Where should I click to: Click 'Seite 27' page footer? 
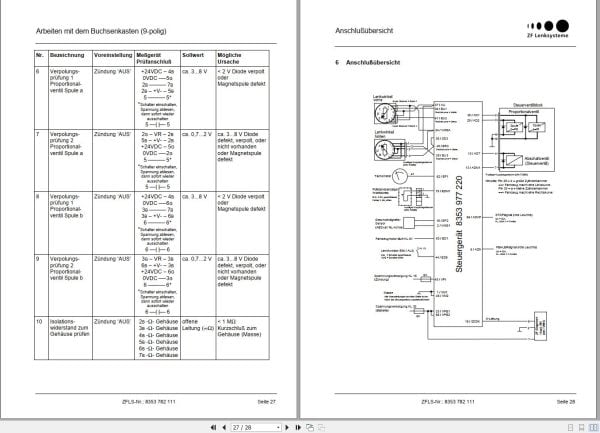(266, 402)
